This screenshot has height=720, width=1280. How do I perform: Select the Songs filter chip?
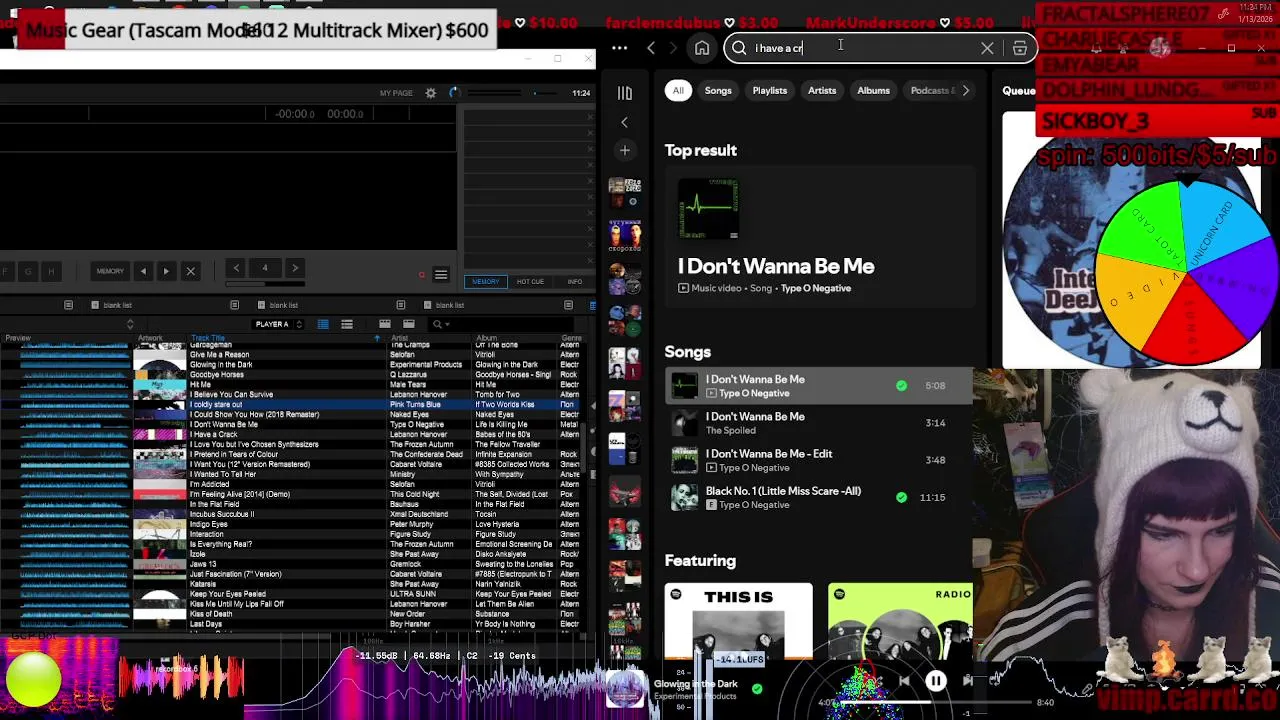(x=718, y=90)
